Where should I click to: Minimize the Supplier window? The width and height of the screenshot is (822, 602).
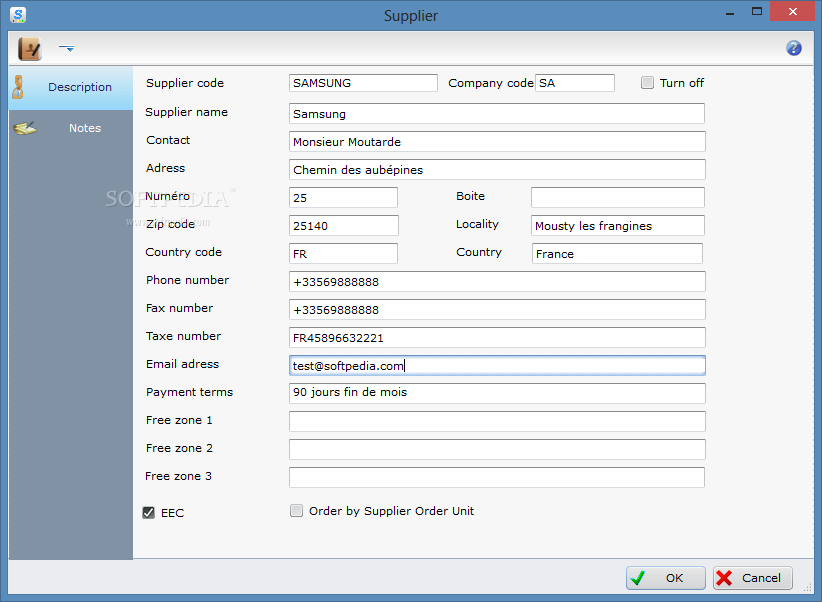[730, 13]
